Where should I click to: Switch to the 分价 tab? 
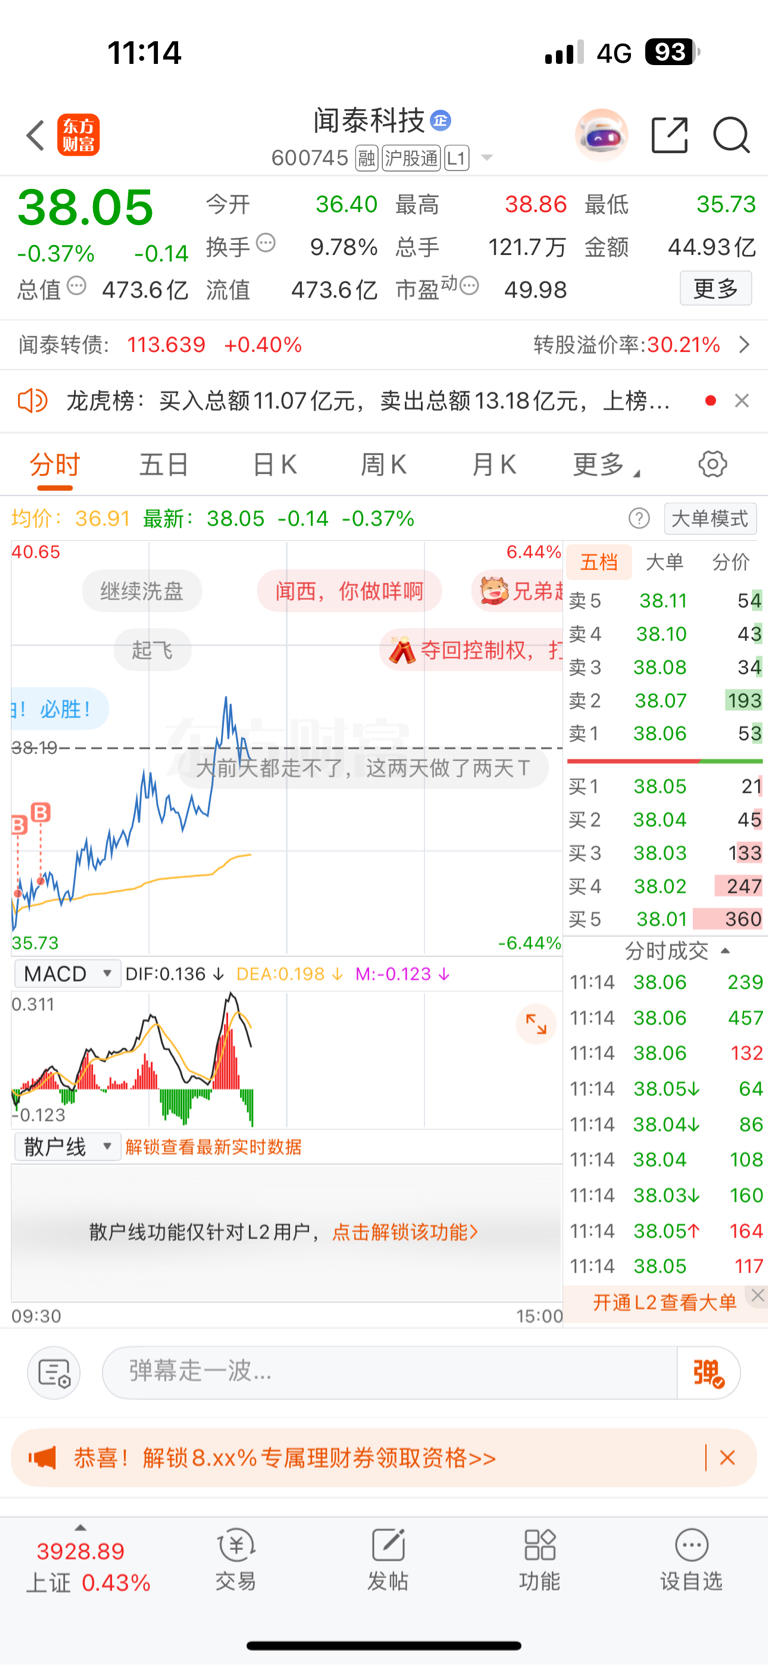[x=730, y=562]
